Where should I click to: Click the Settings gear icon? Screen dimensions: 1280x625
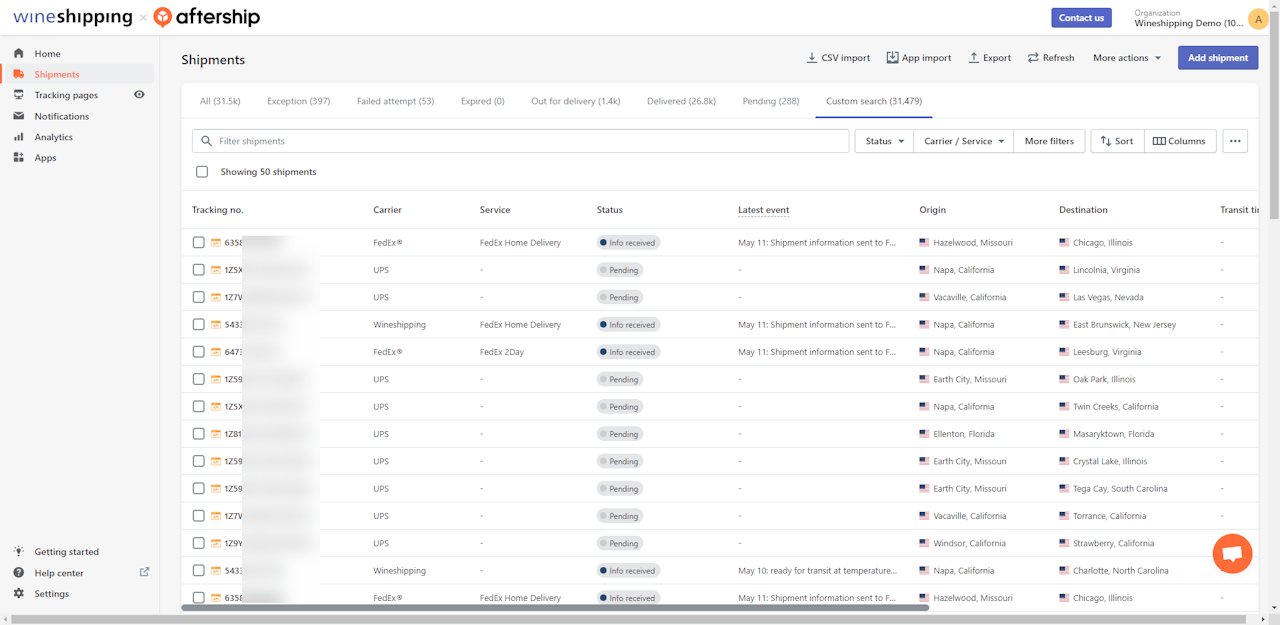click(x=18, y=594)
